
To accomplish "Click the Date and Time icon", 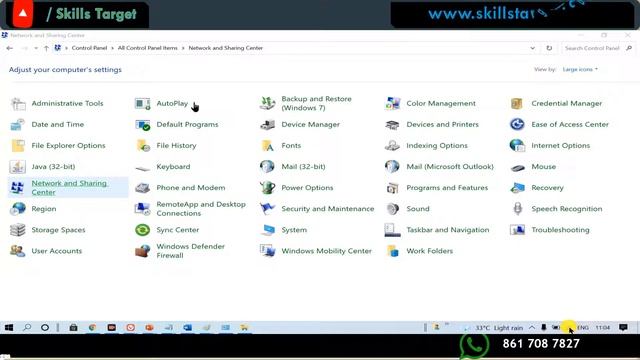I will (x=18, y=124).
